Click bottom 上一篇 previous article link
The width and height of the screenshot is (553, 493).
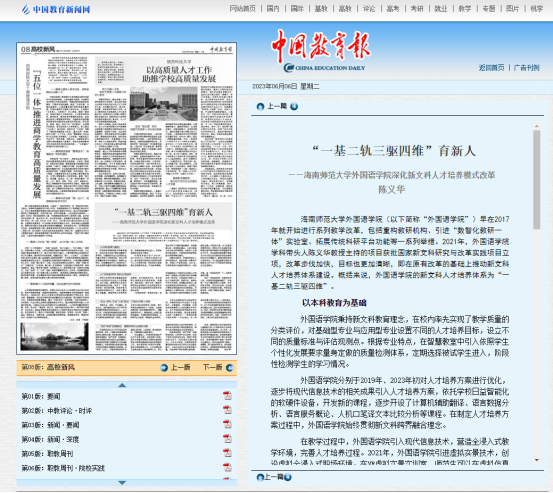coord(274,477)
